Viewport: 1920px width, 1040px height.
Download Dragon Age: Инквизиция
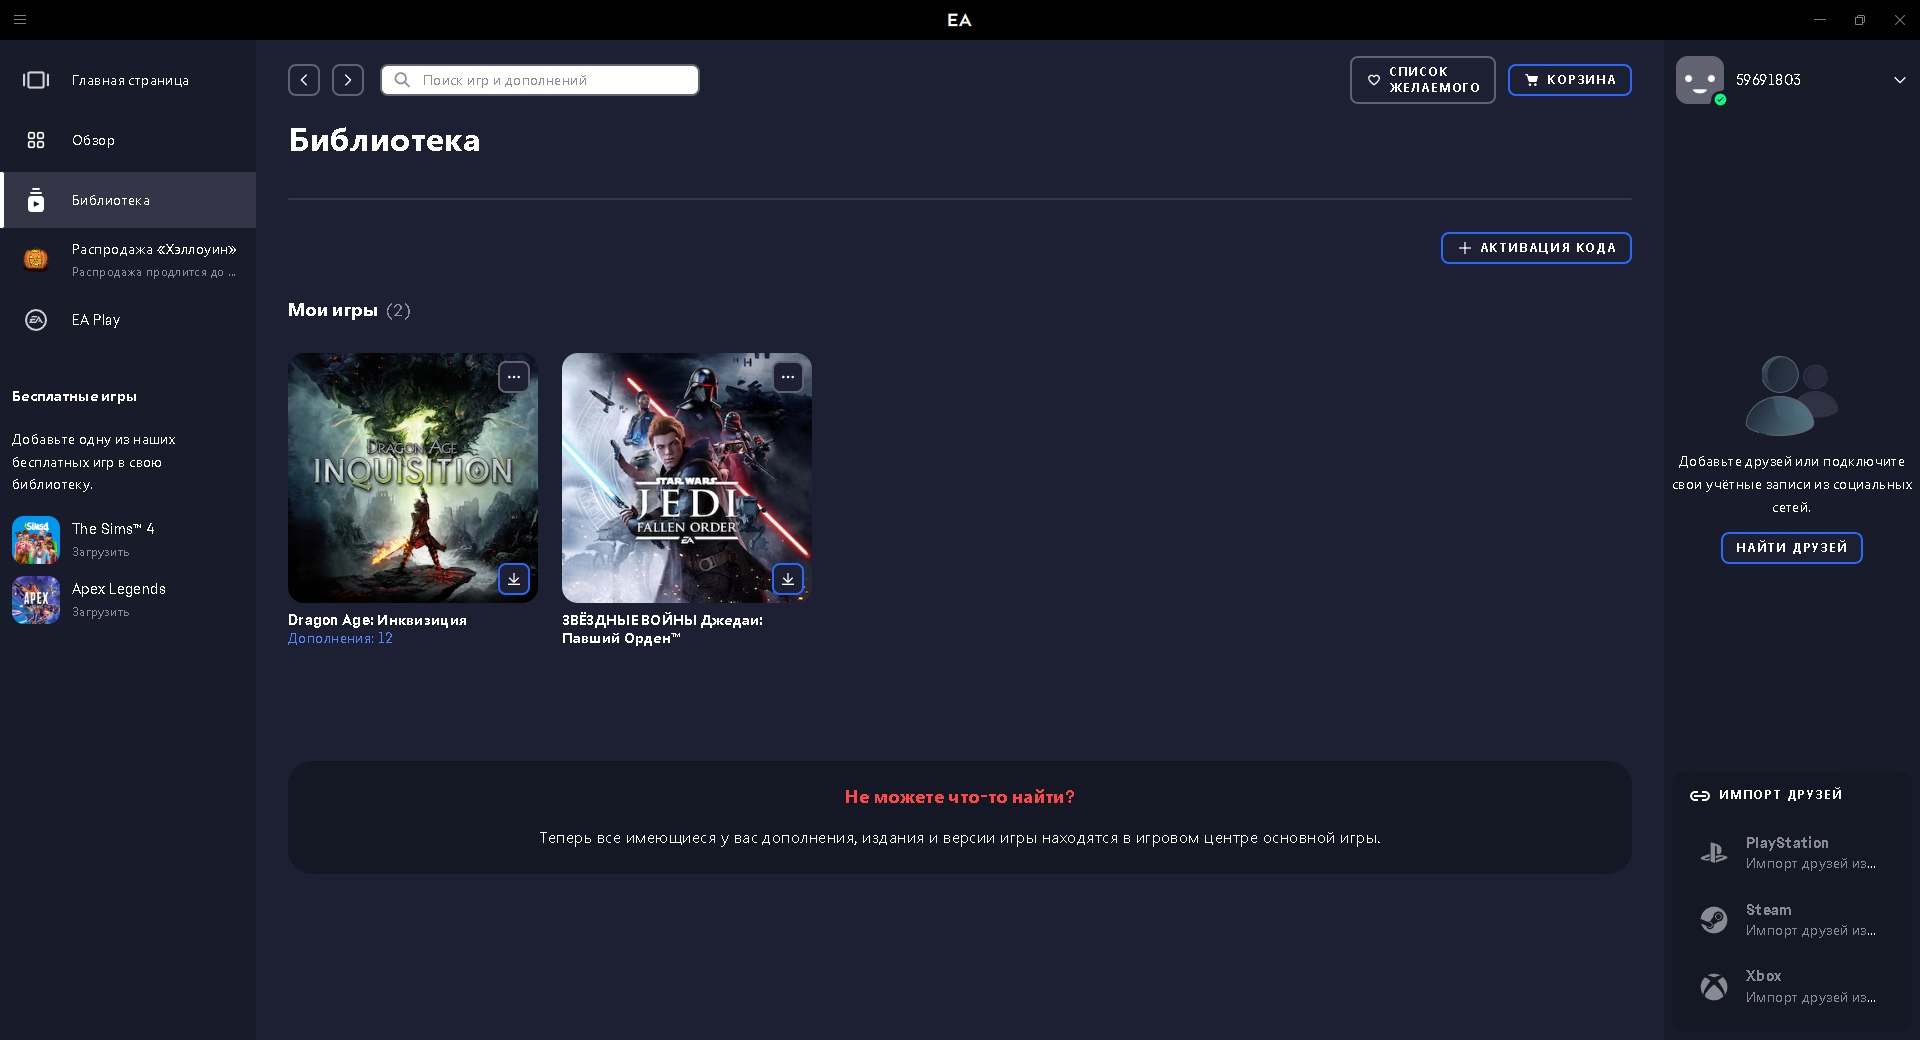click(x=514, y=579)
